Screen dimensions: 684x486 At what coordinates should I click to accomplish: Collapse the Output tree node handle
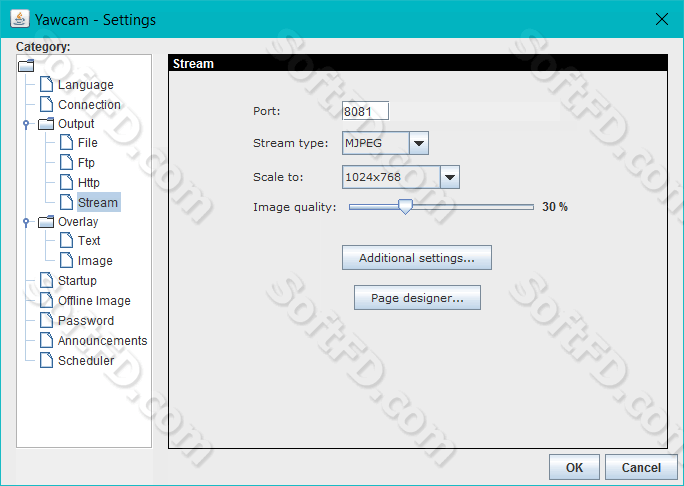(x=26, y=124)
